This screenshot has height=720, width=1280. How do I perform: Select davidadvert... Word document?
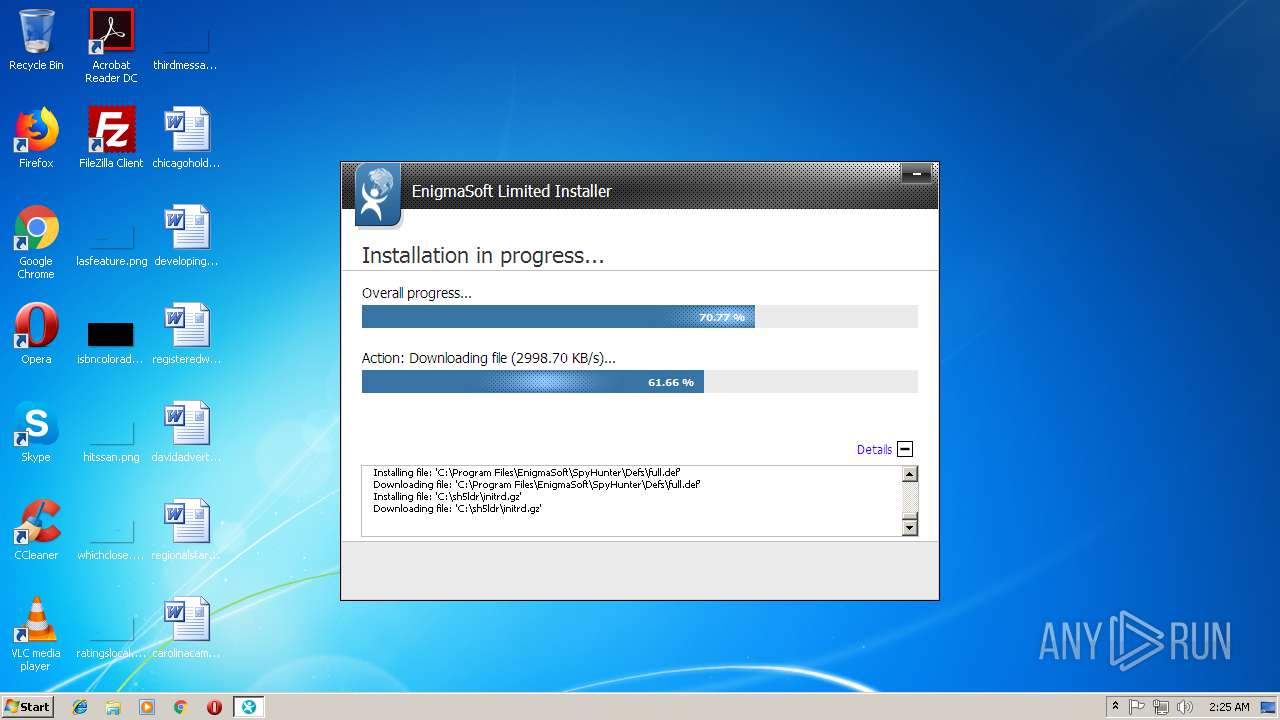click(x=186, y=432)
